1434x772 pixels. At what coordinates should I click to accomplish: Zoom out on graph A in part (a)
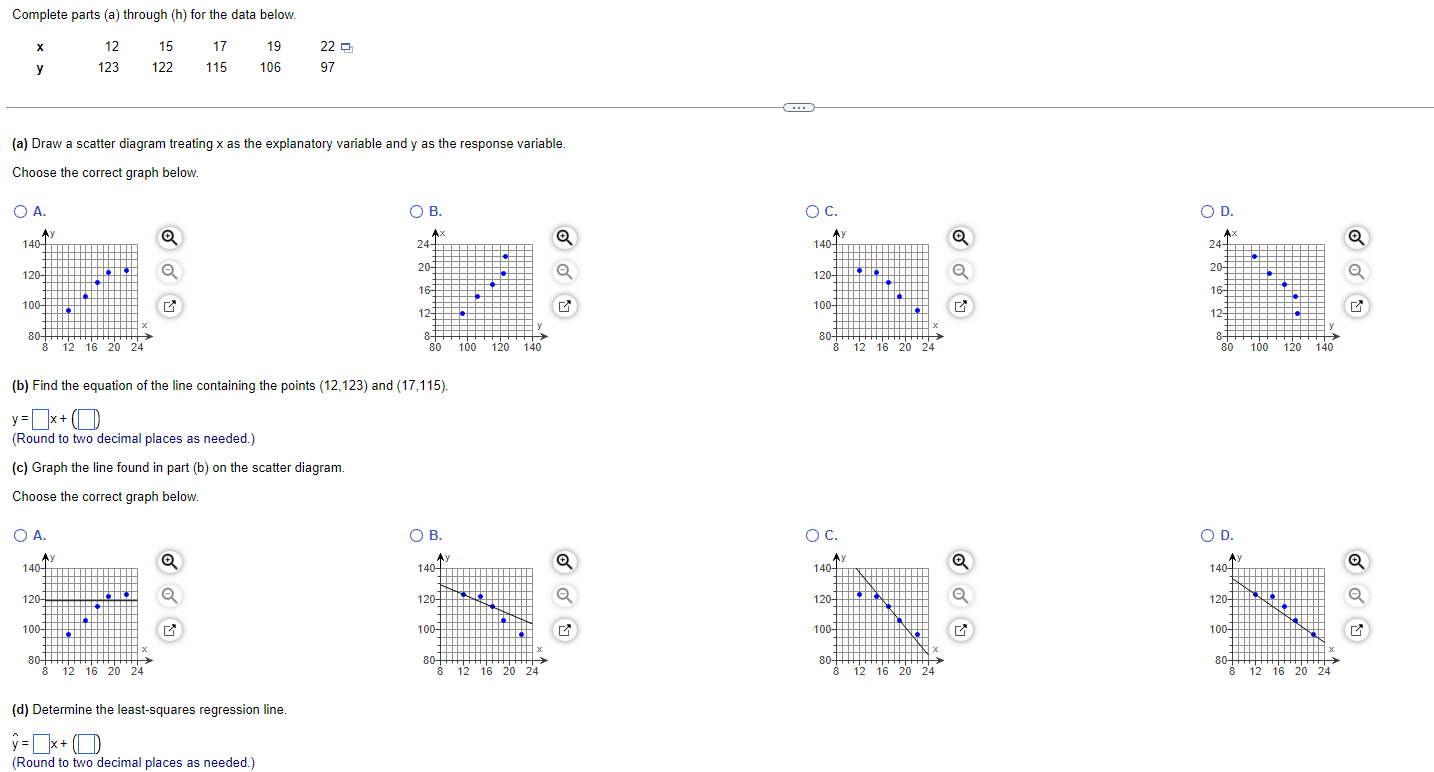pyautogui.click(x=169, y=271)
